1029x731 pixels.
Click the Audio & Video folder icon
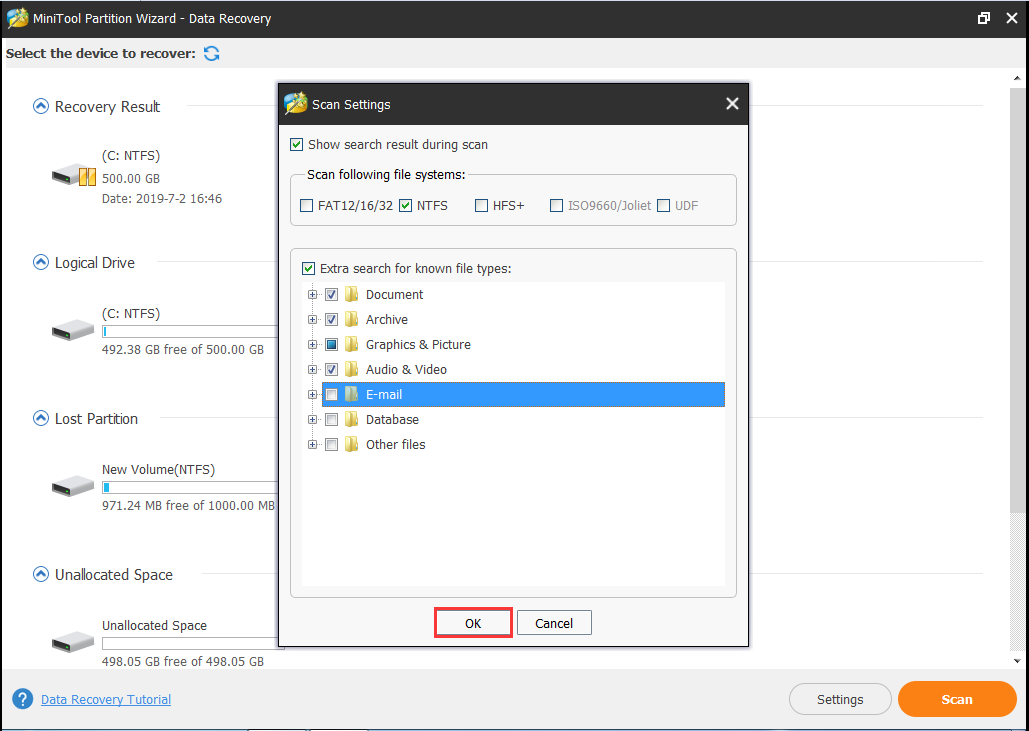point(352,369)
